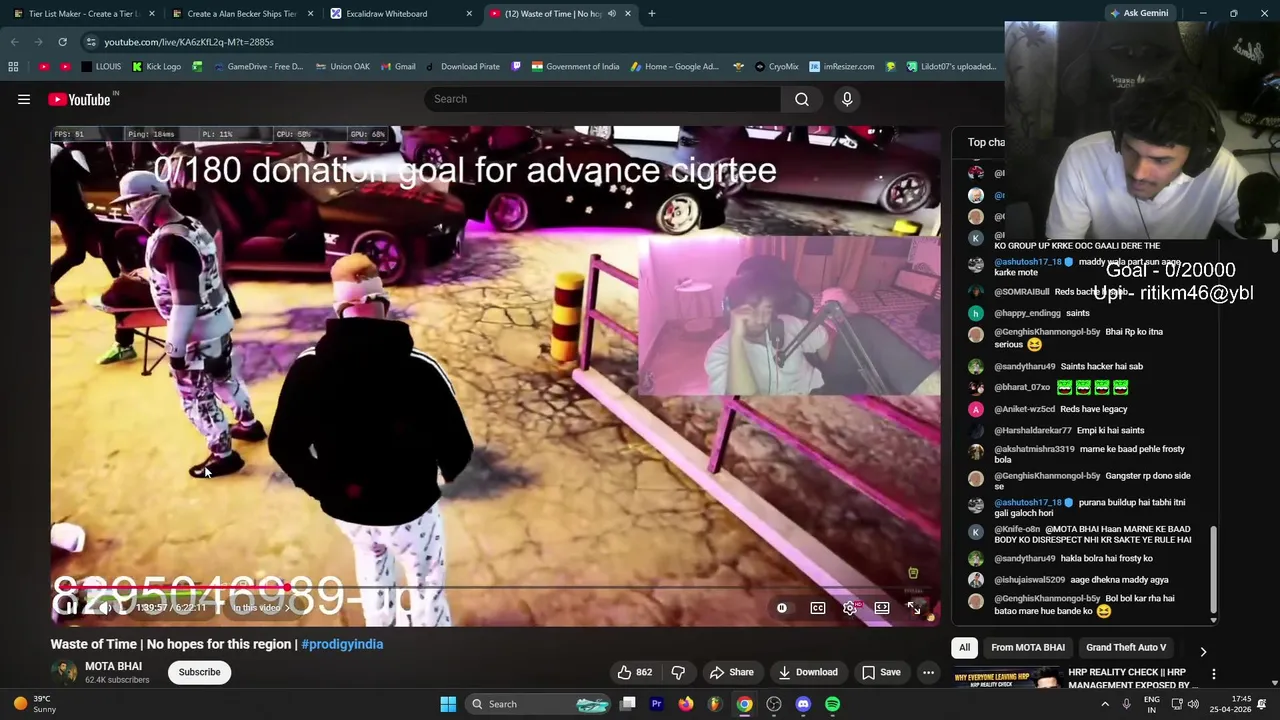The height and width of the screenshot is (720, 1280).
Task: Open MOTA BHAI channel avatar
Action: [63, 672]
